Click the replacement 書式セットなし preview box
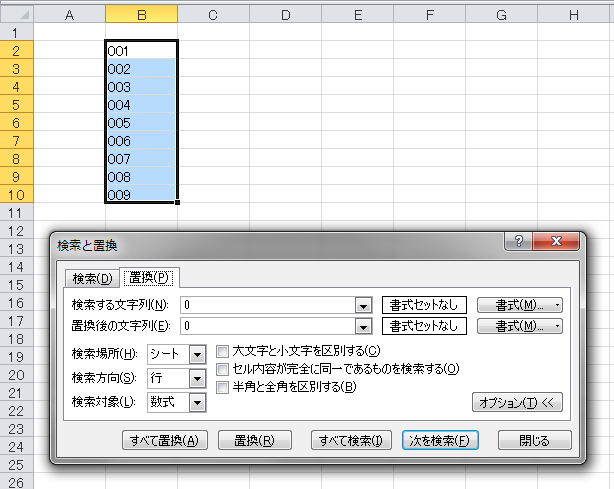Screen dimensions: 614x489 point(424,326)
